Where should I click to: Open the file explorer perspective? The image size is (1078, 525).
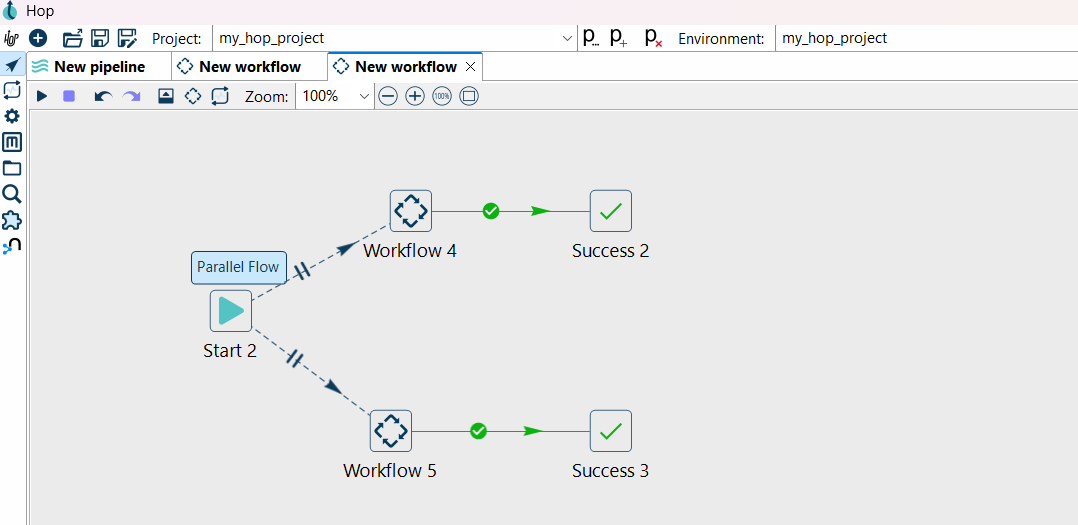point(12,168)
